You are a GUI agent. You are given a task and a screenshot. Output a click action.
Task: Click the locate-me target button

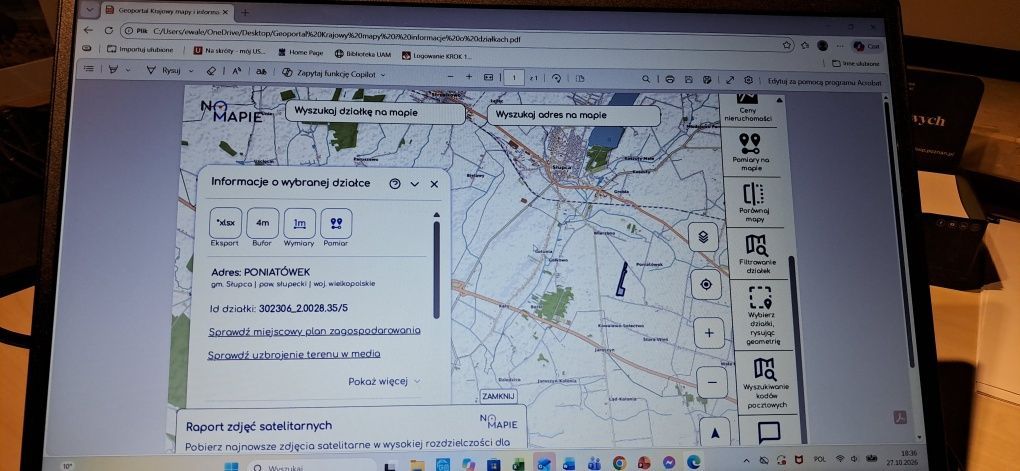(x=706, y=284)
